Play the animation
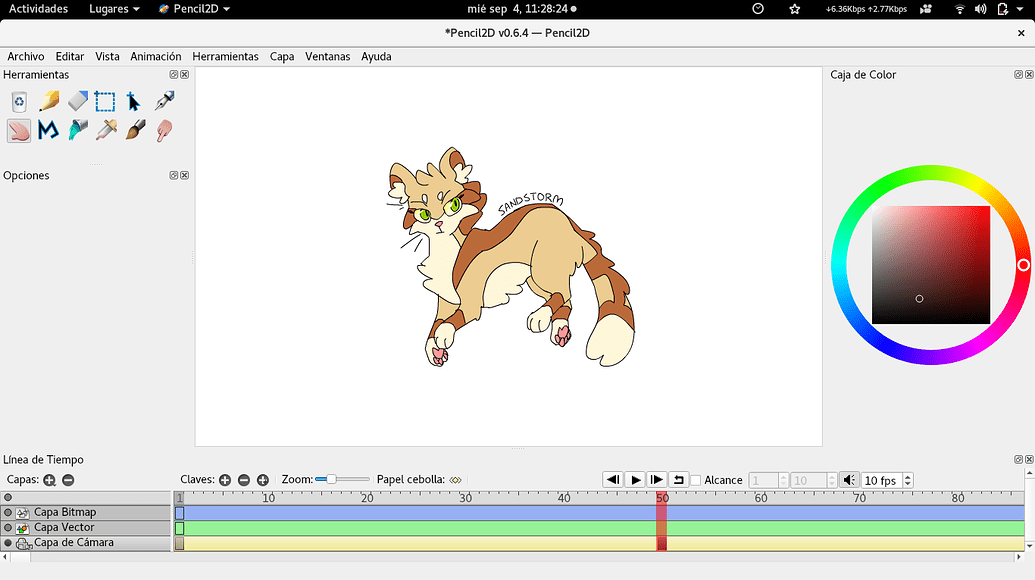Image resolution: width=1035 pixels, height=580 pixels. click(x=635, y=480)
